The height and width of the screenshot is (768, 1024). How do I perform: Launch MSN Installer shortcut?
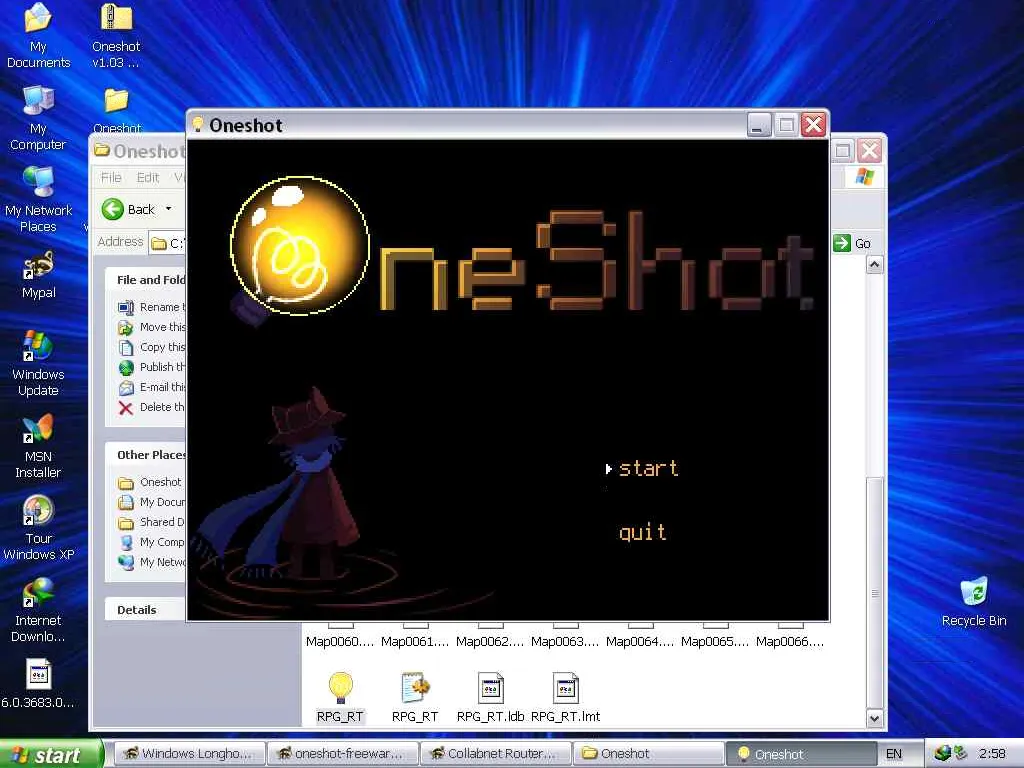pyautogui.click(x=38, y=447)
